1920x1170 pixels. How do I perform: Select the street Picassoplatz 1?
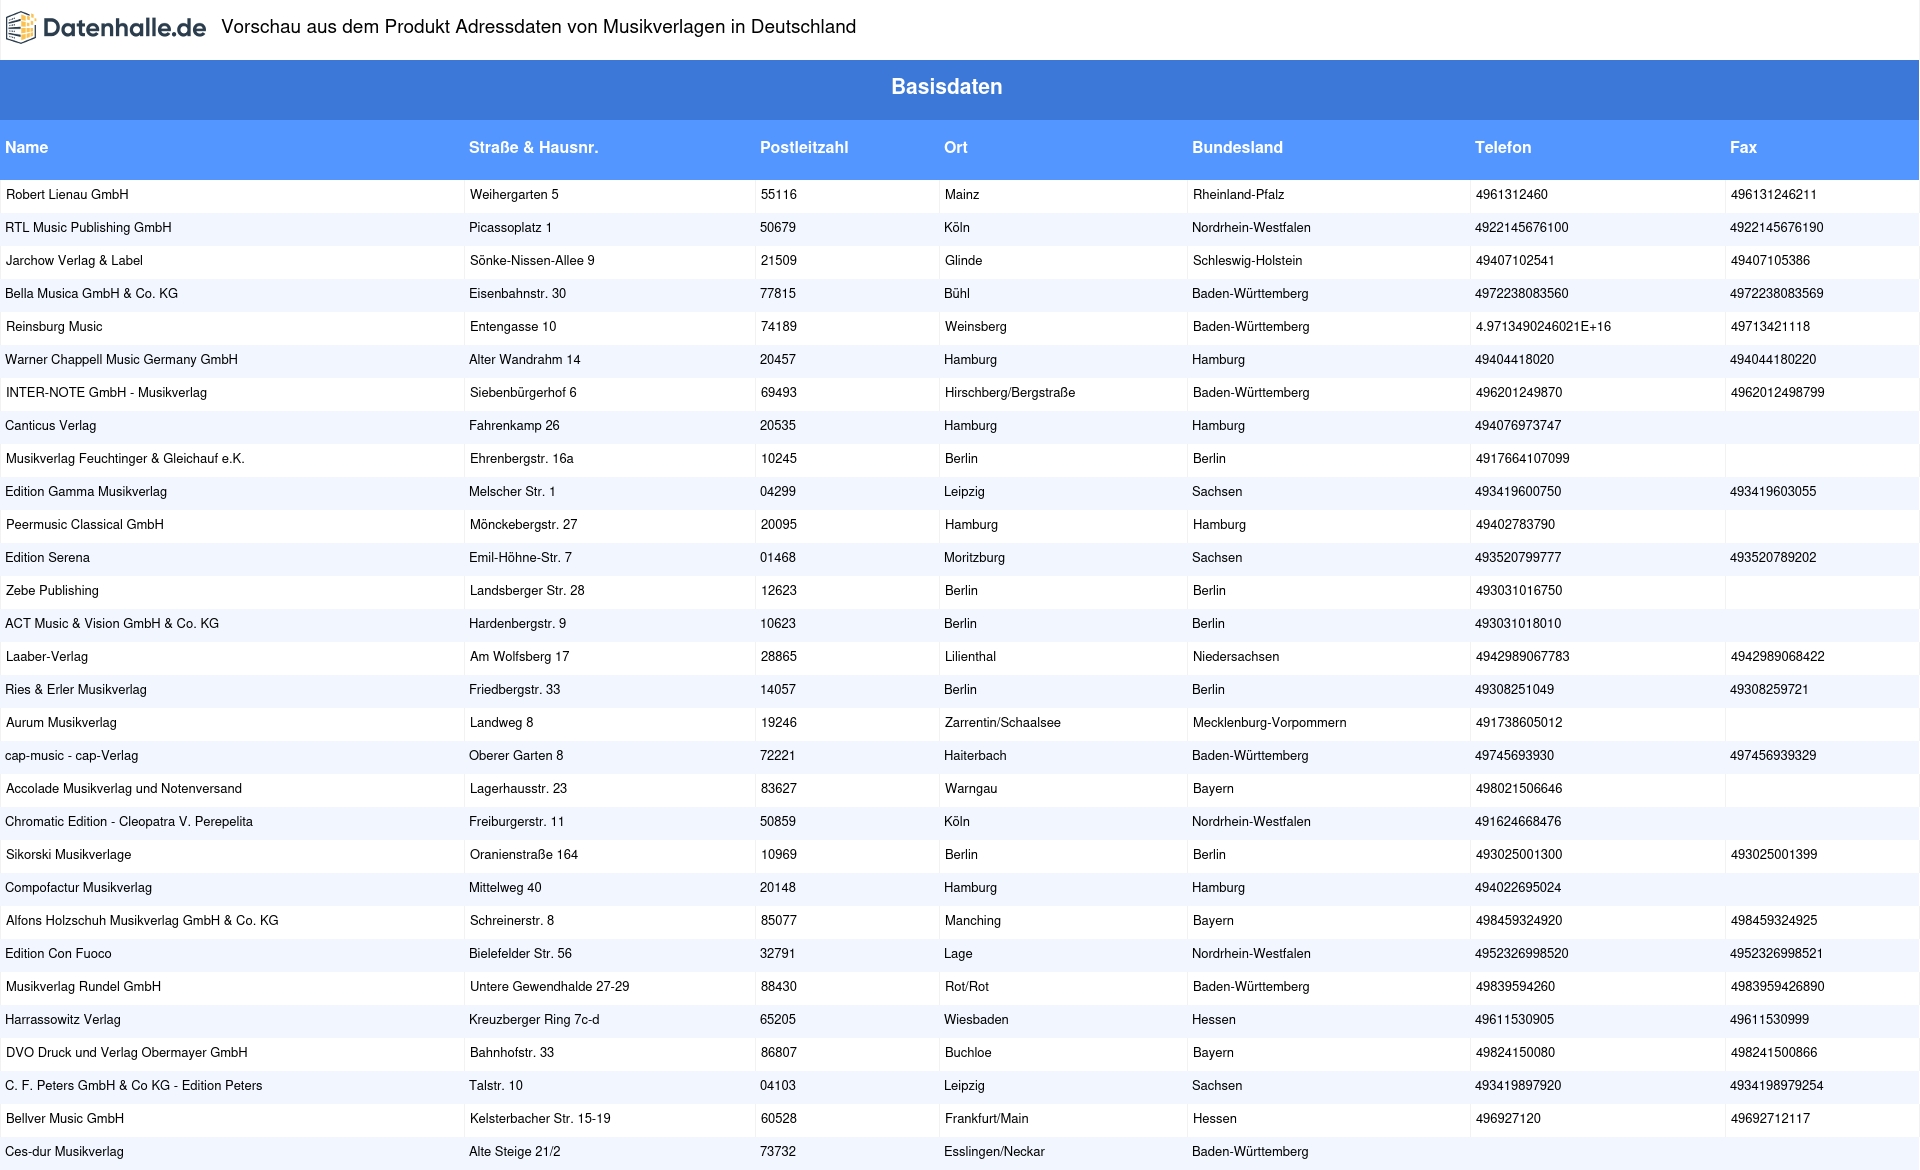pos(510,228)
